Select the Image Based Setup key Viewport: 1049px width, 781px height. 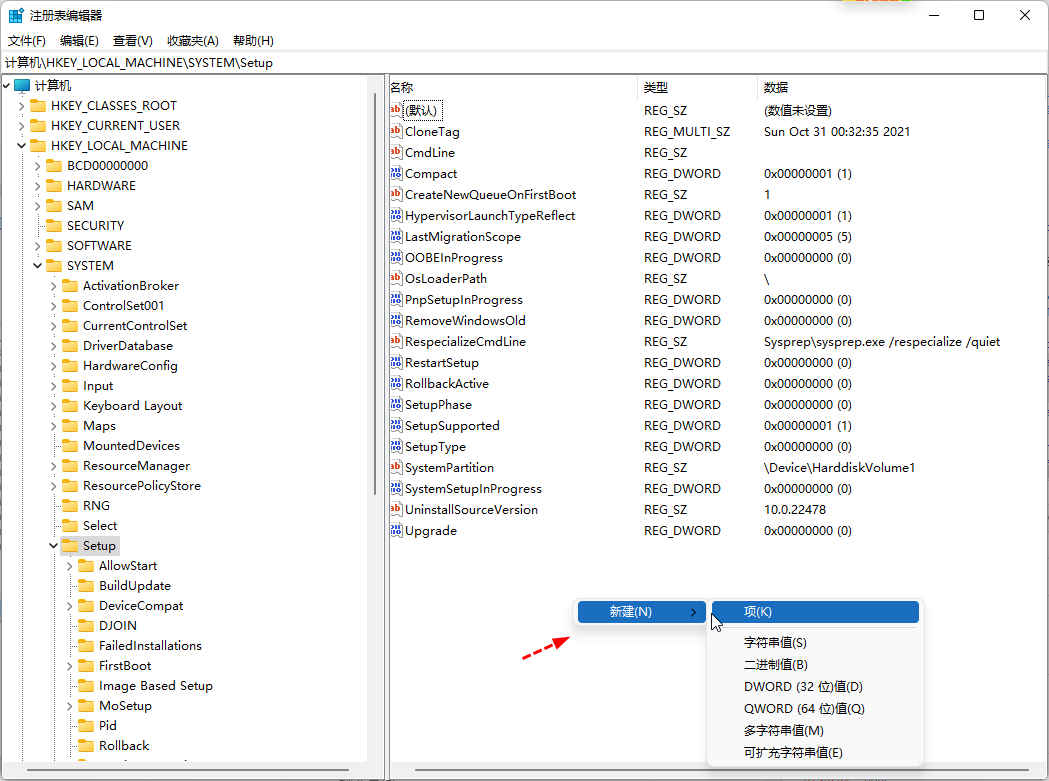[156, 686]
